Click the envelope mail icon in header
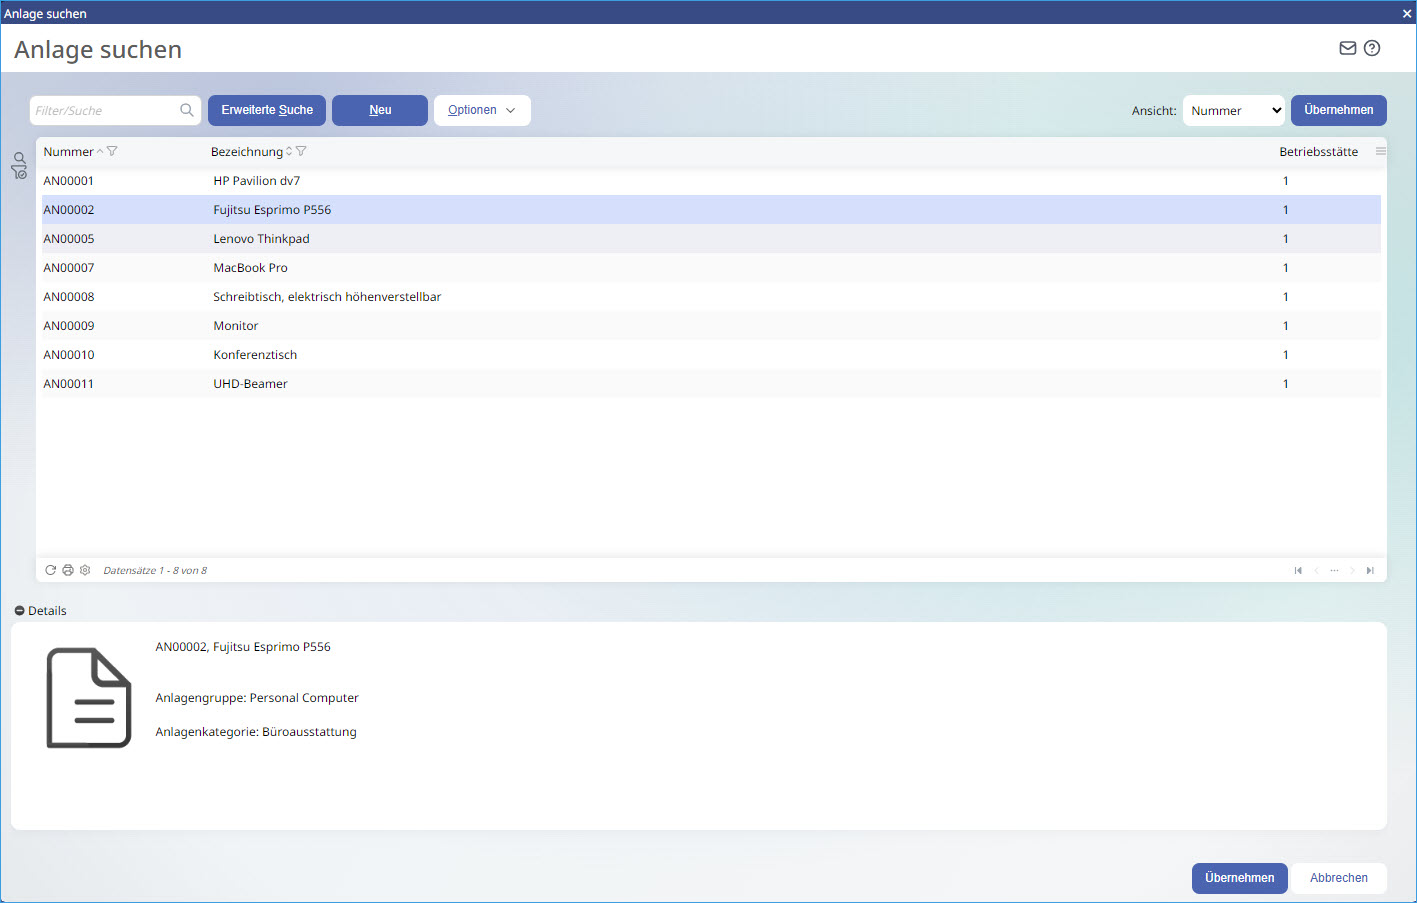 1347,48
